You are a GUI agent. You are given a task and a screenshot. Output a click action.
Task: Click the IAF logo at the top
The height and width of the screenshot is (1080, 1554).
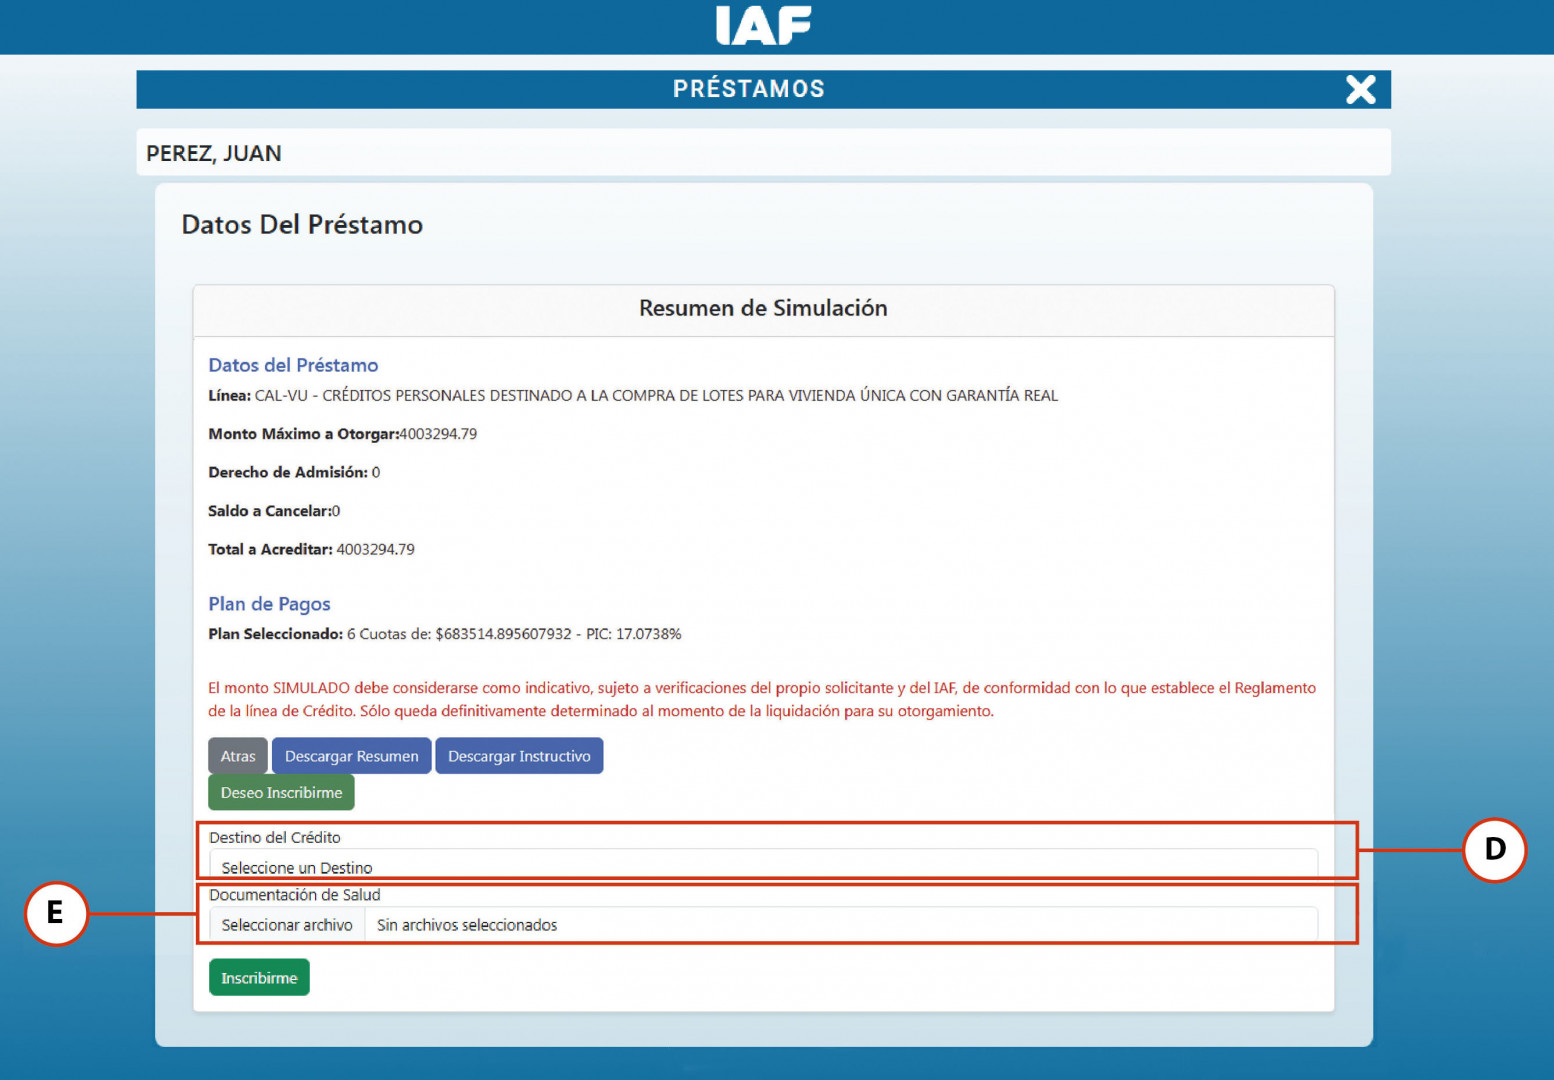click(x=763, y=26)
